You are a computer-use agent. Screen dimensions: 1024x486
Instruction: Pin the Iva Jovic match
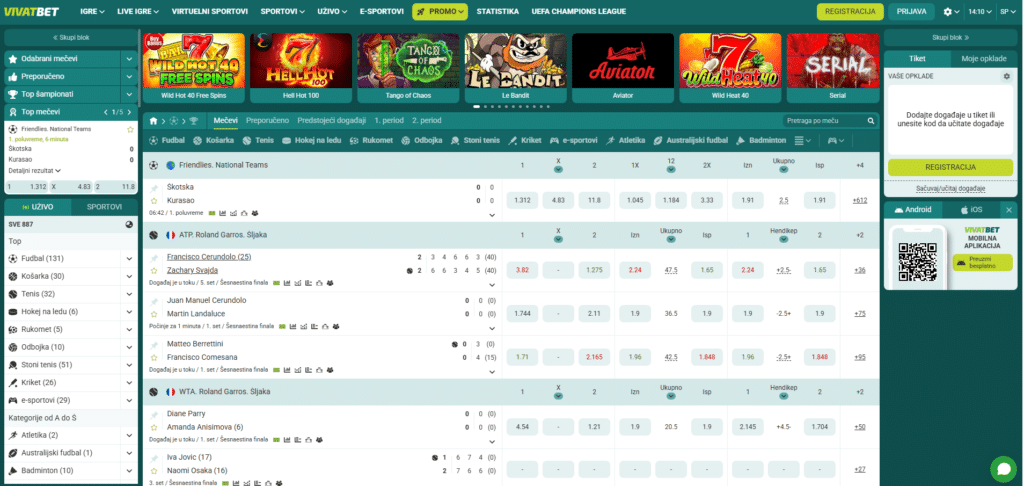(154, 458)
